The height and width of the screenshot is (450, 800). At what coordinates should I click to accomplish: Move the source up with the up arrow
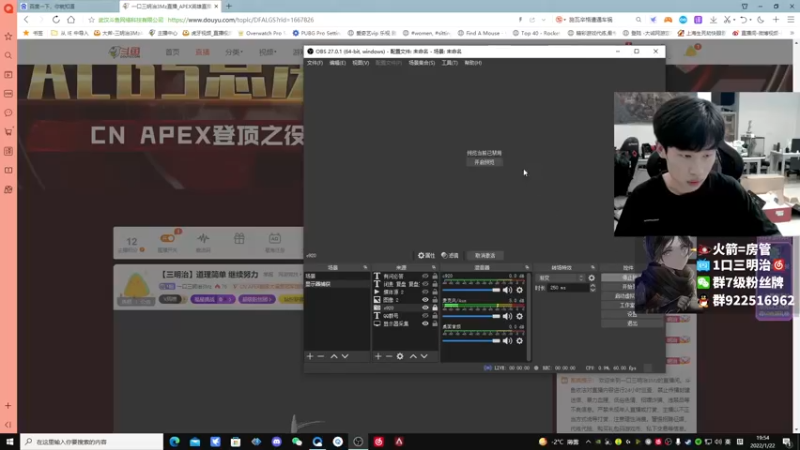(413, 356)
